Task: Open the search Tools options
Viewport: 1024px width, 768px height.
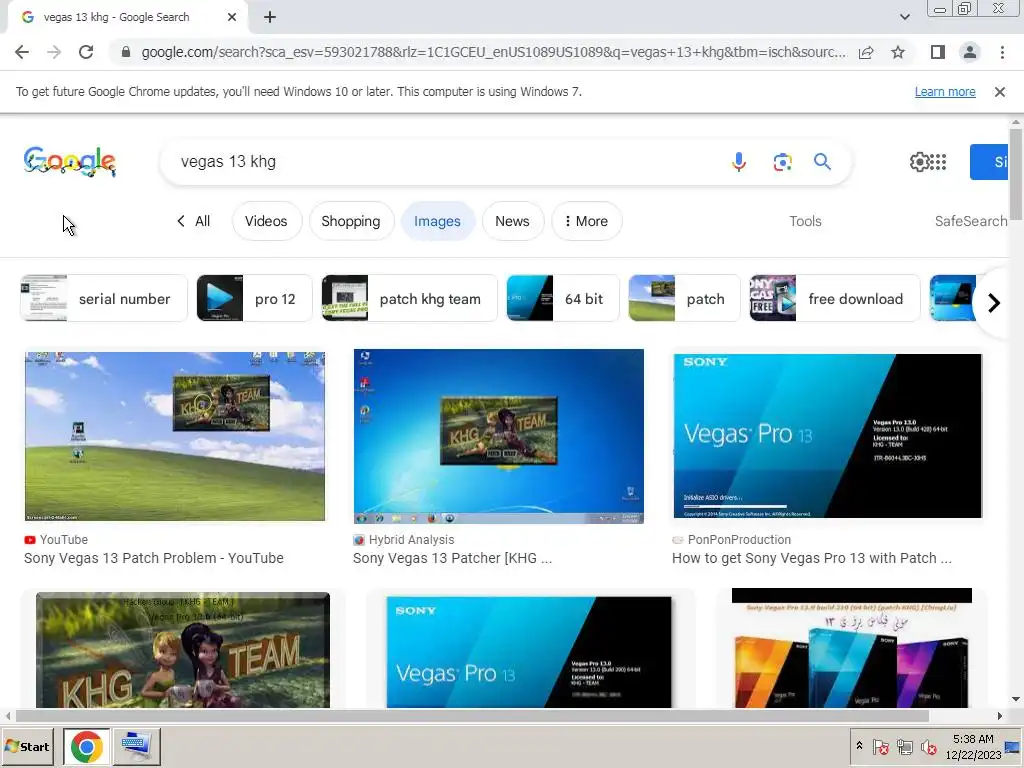Action: pyautogui.click(x=805, y=221)
